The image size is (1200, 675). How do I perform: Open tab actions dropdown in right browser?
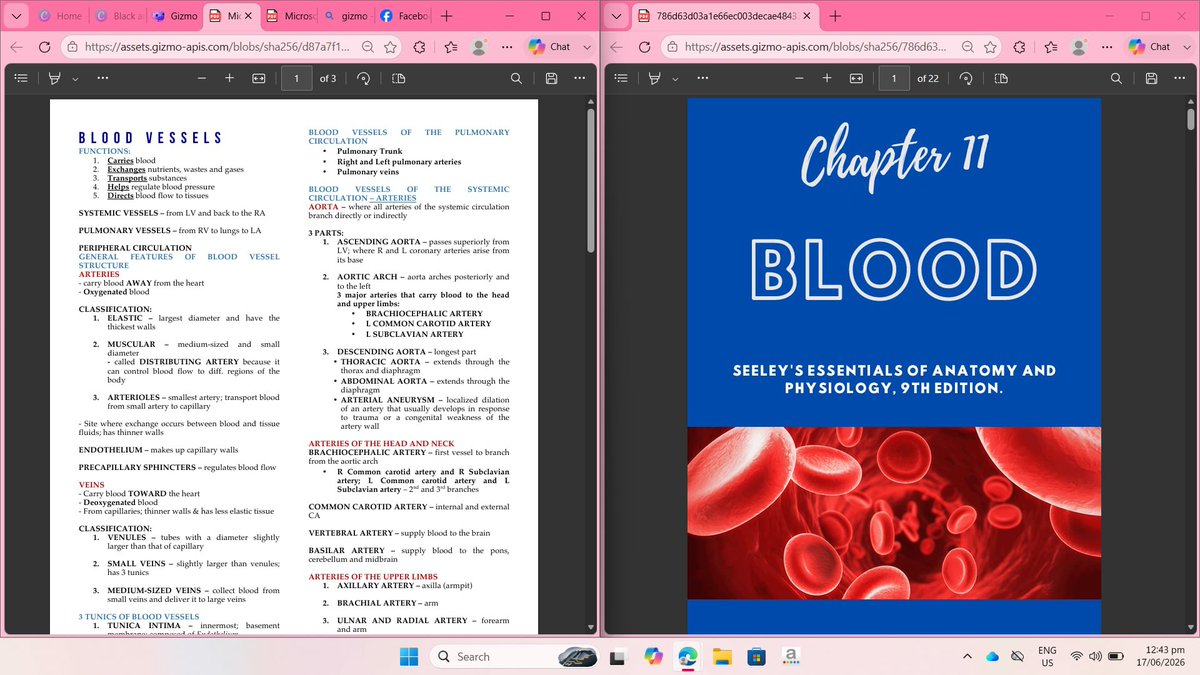click(617, 16)
